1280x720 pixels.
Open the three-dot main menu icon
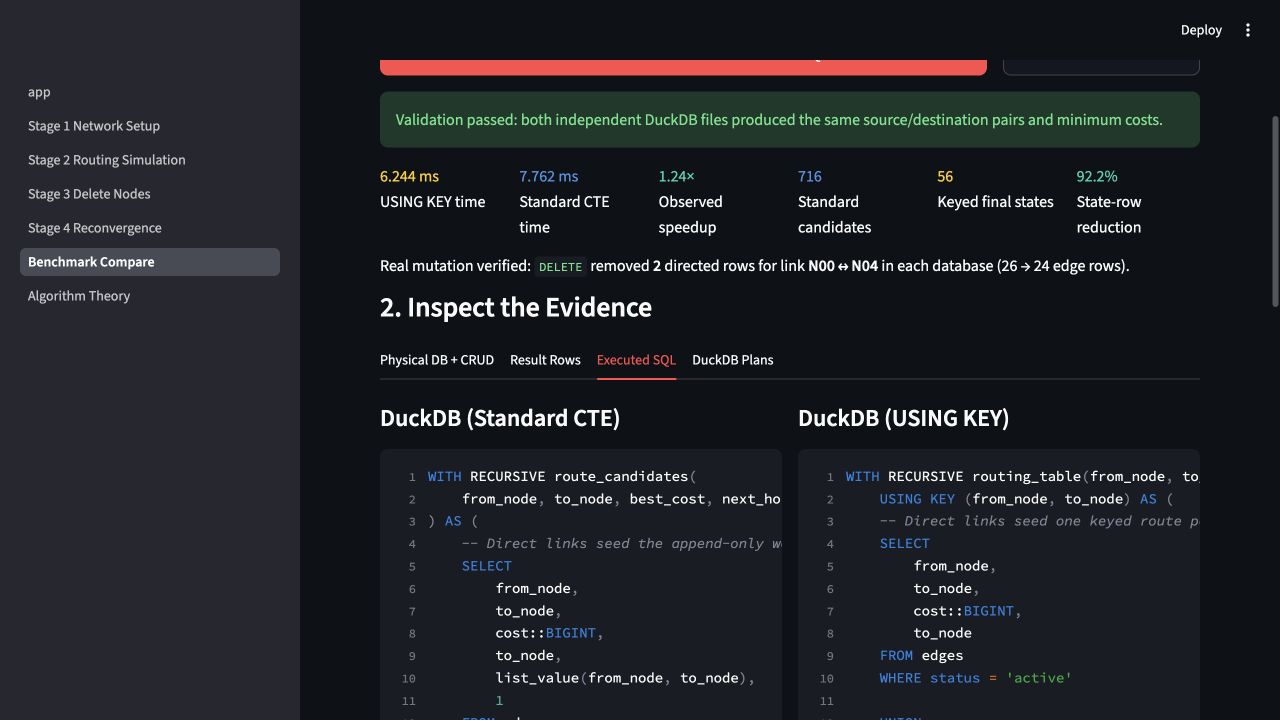click(x=1248, y=30)
